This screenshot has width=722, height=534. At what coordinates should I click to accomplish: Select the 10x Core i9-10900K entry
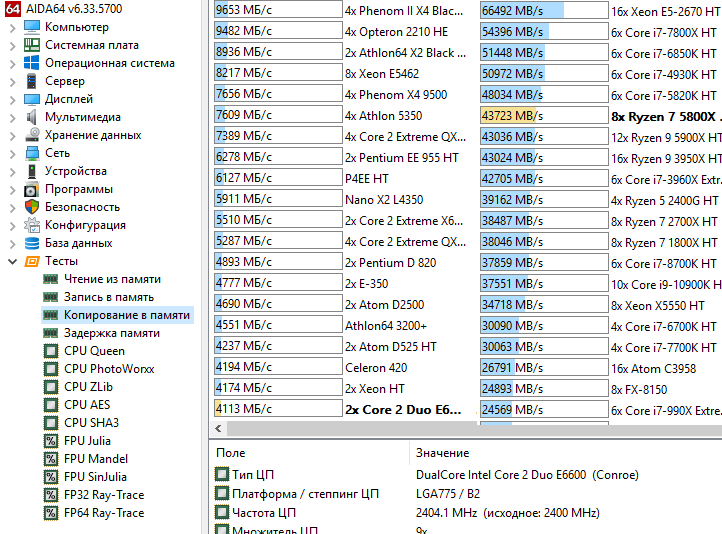click(666, 284)
